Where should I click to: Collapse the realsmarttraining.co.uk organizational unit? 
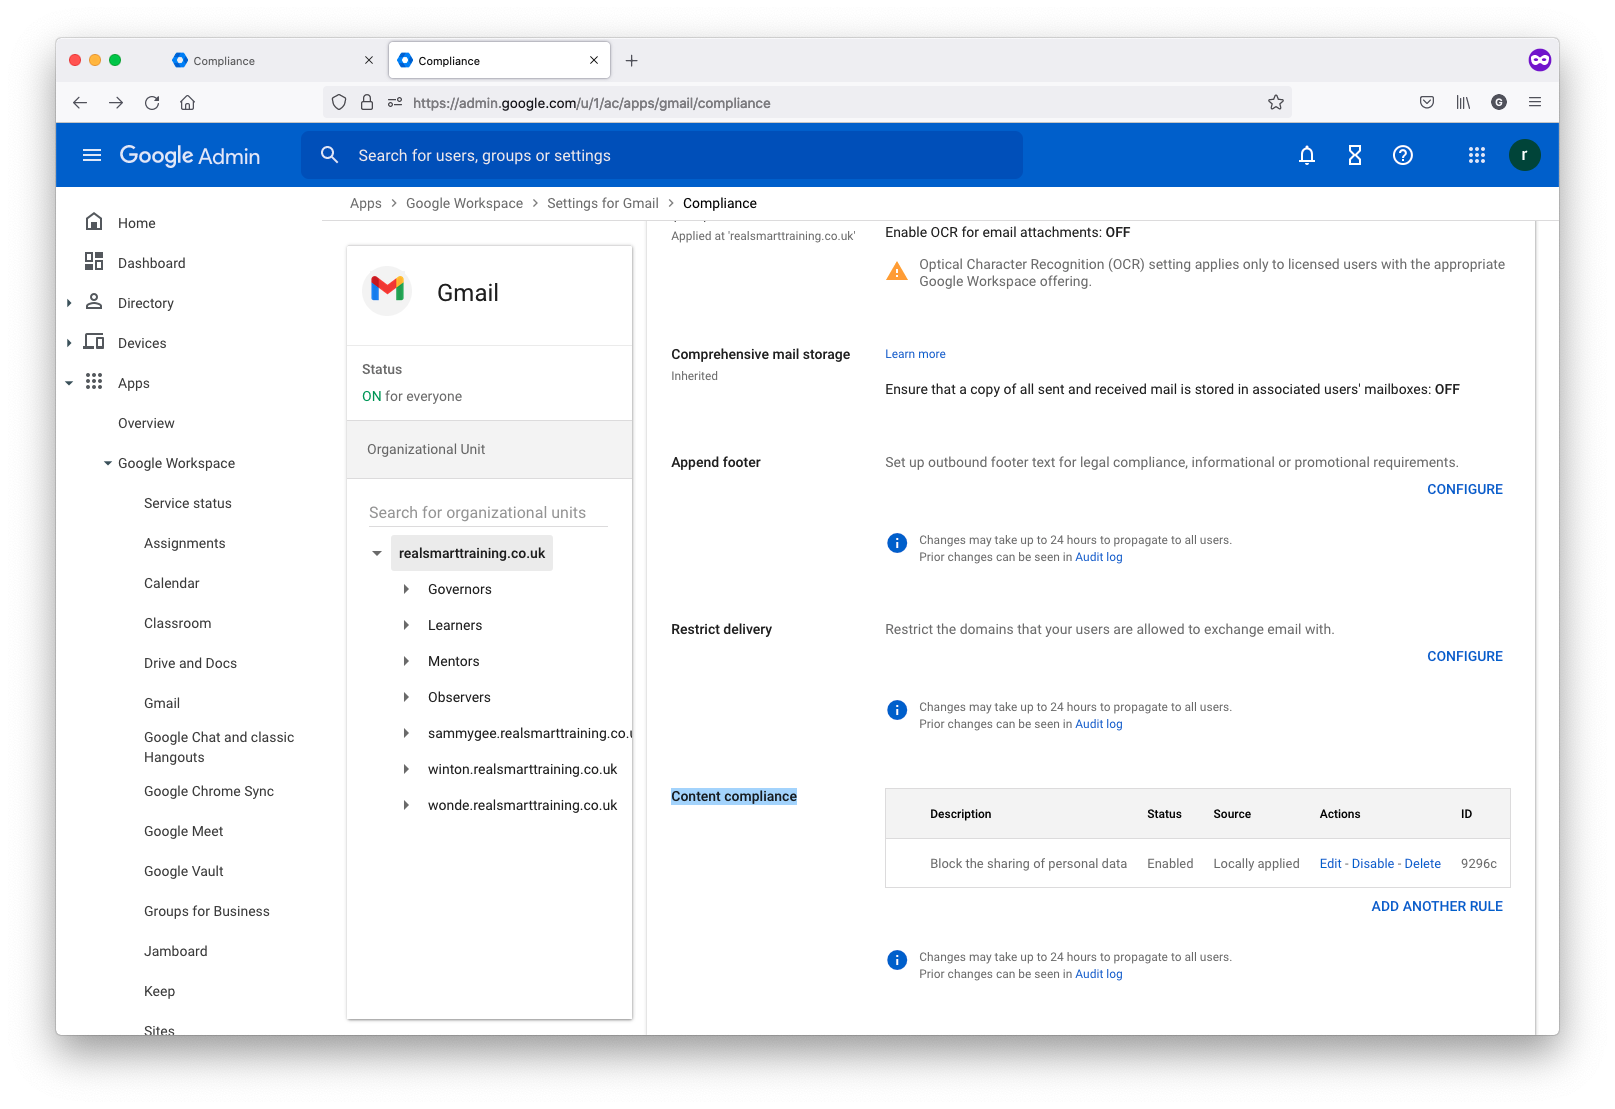point(377,553)
